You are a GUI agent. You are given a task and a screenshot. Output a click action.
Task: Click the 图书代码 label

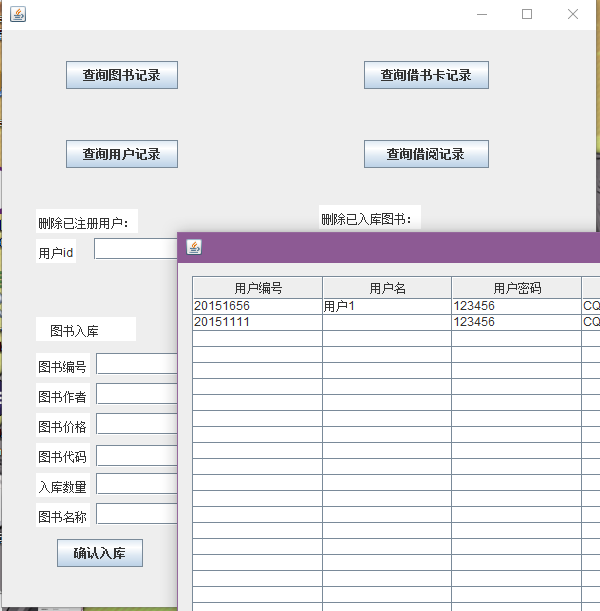(63, 457)
